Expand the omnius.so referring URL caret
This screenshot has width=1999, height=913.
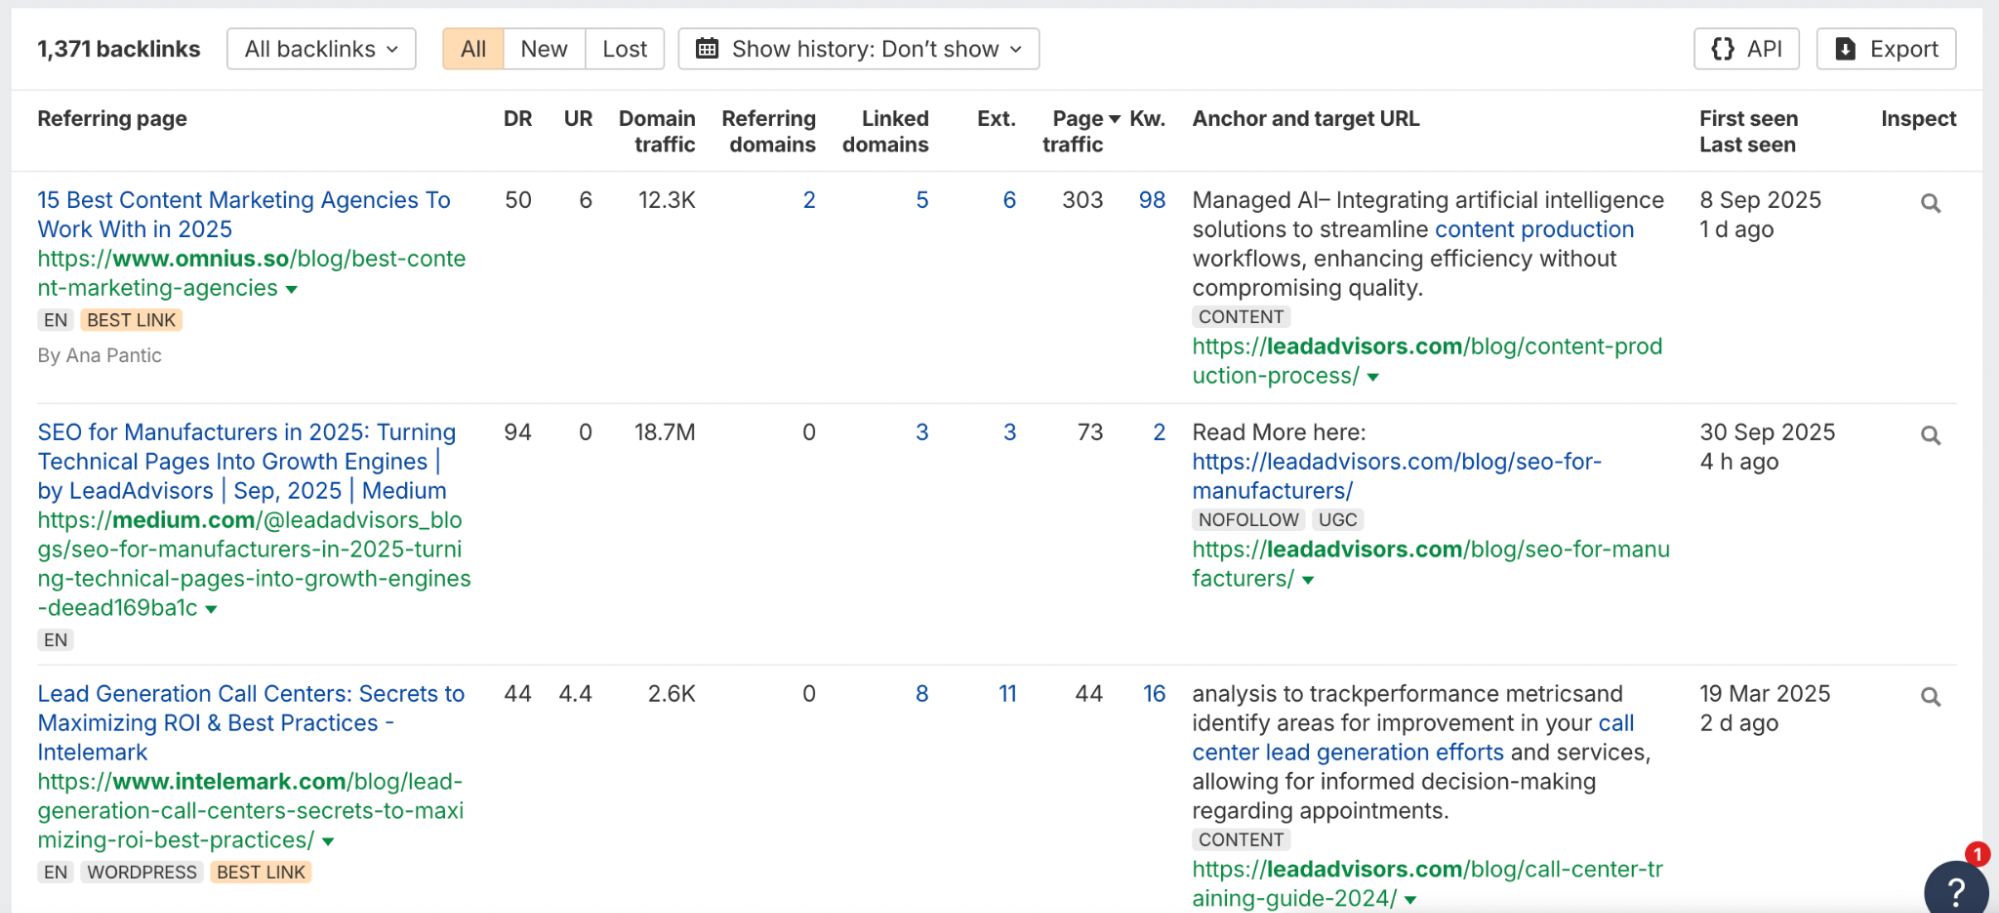tap(292, 290)
